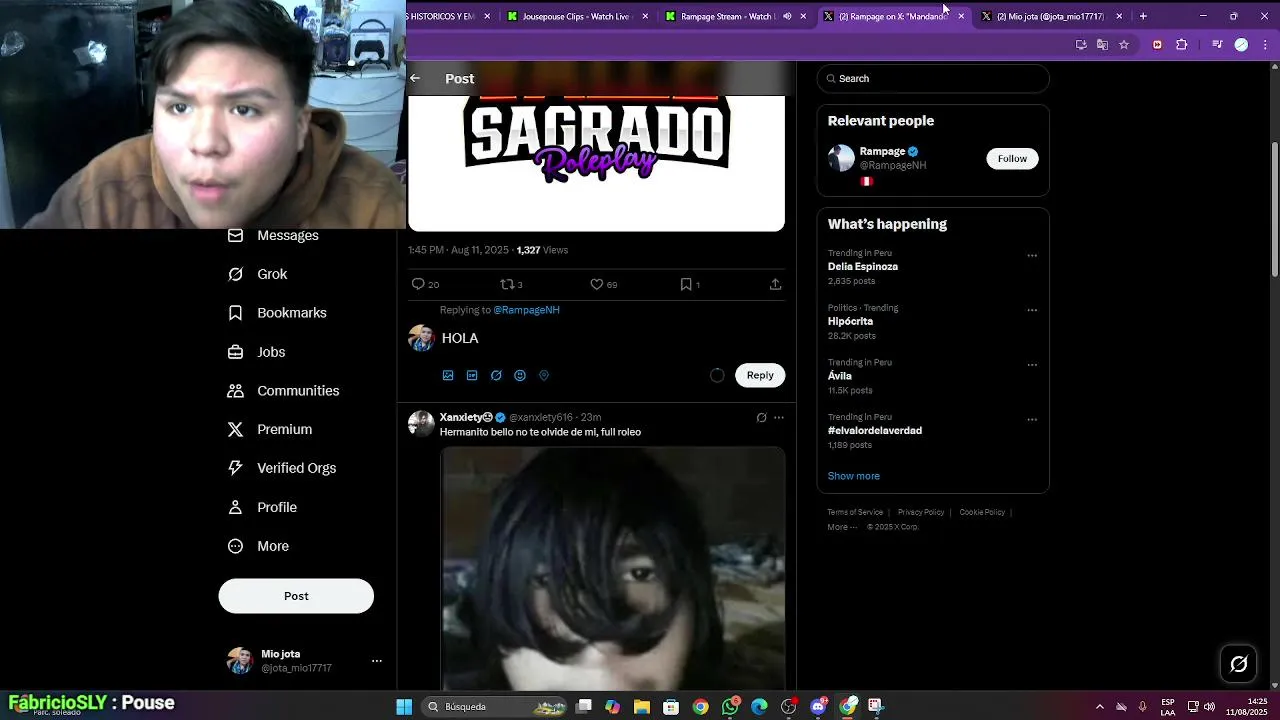Click the translate page icon
1280x720 pixels.
[1102, 44]
